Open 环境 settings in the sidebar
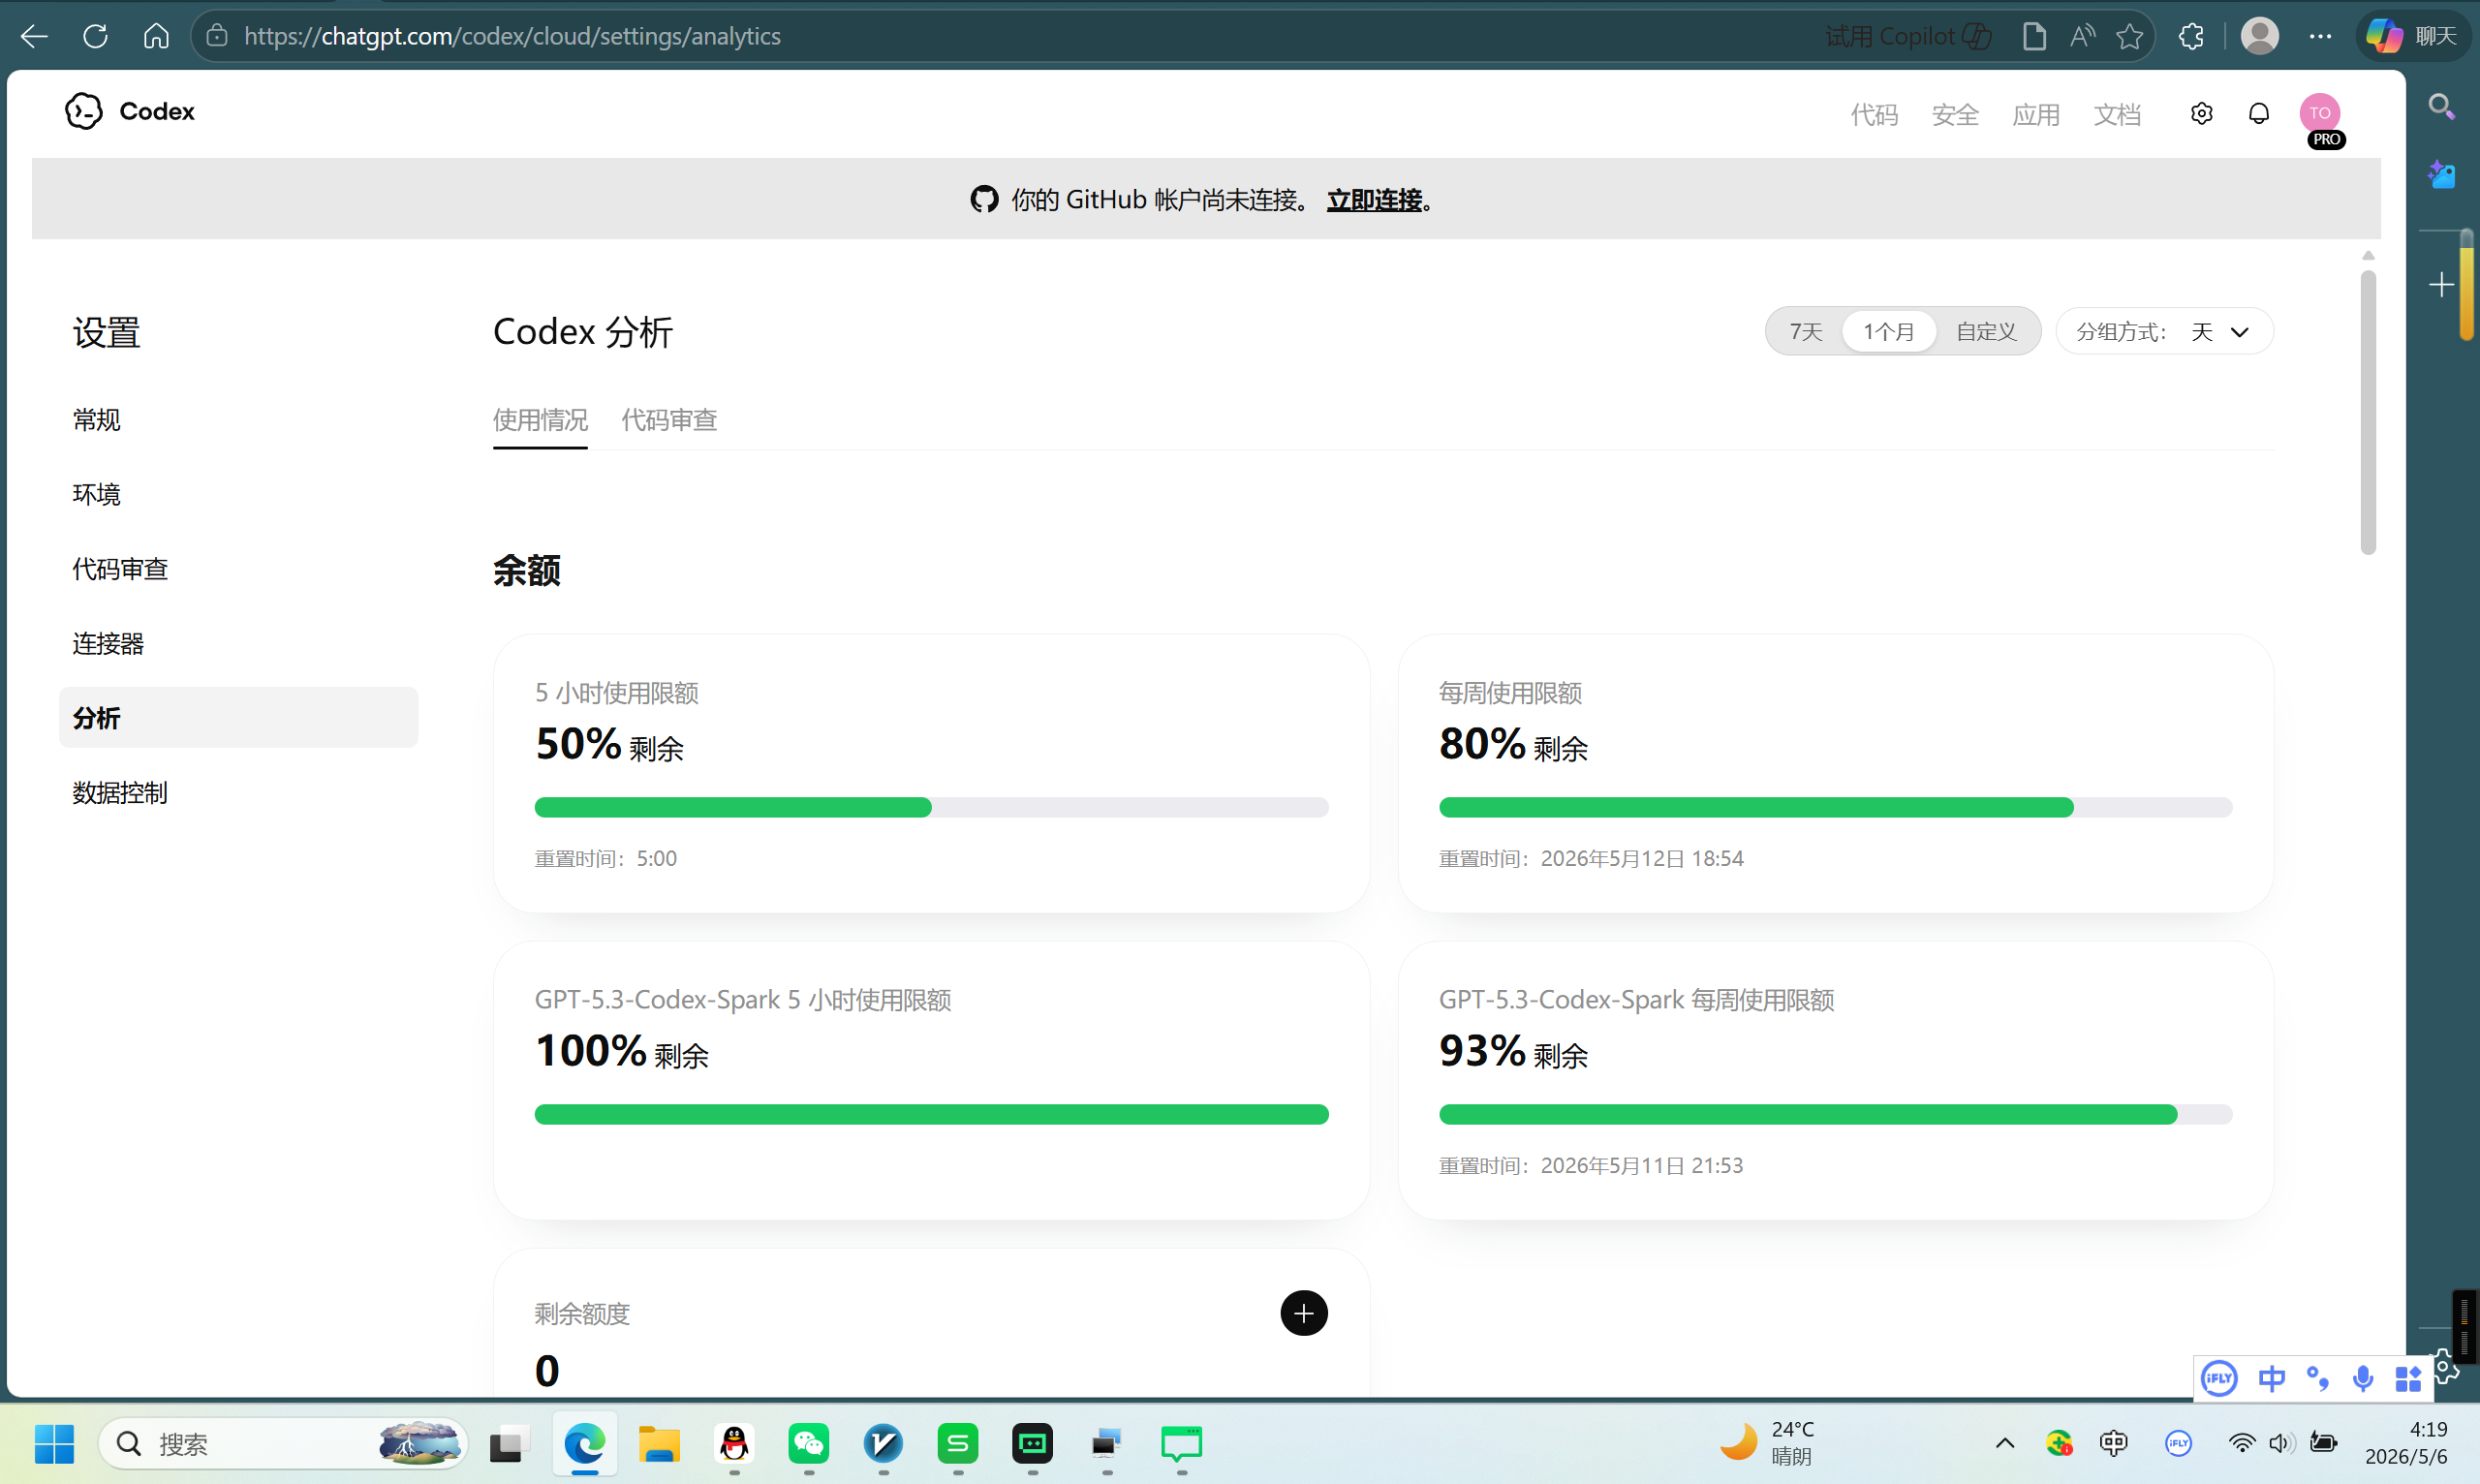This screenshot has height=1484, width=2480. coord(96,494)
